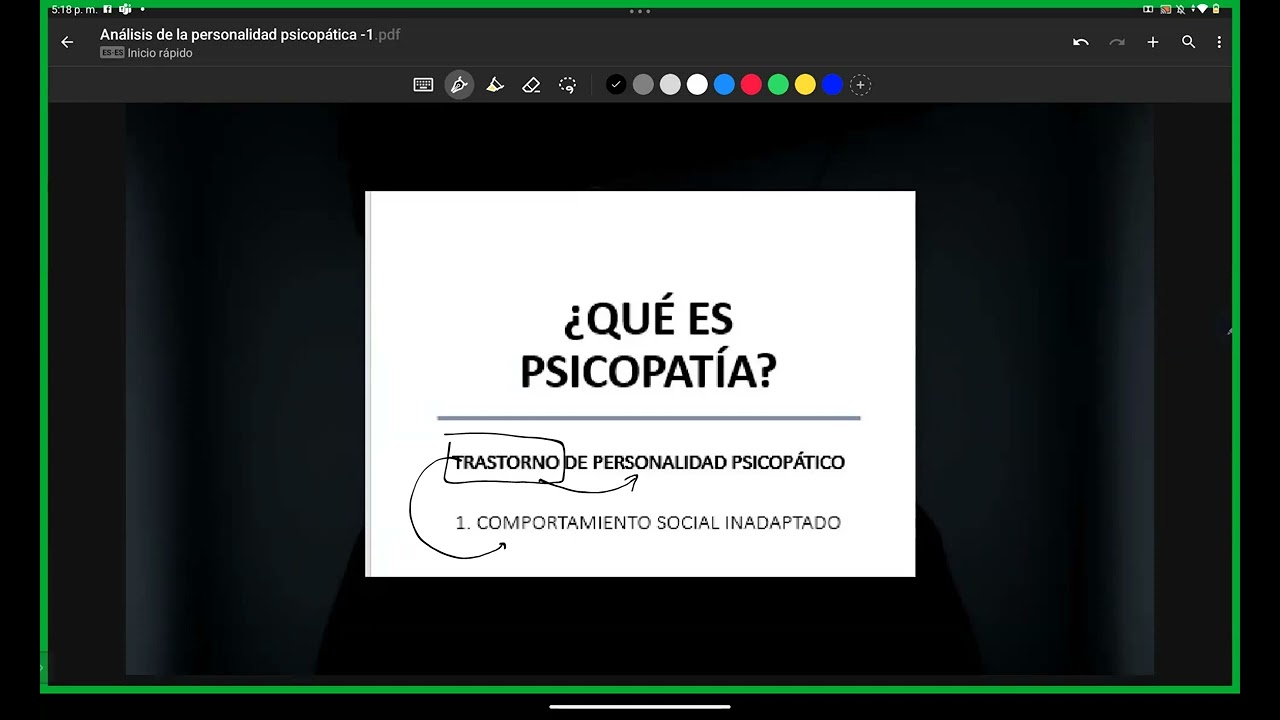1280x720 pixels.
Task: Tap the clock showing 5:18 p. m.
Action: (x=73, y=9)
